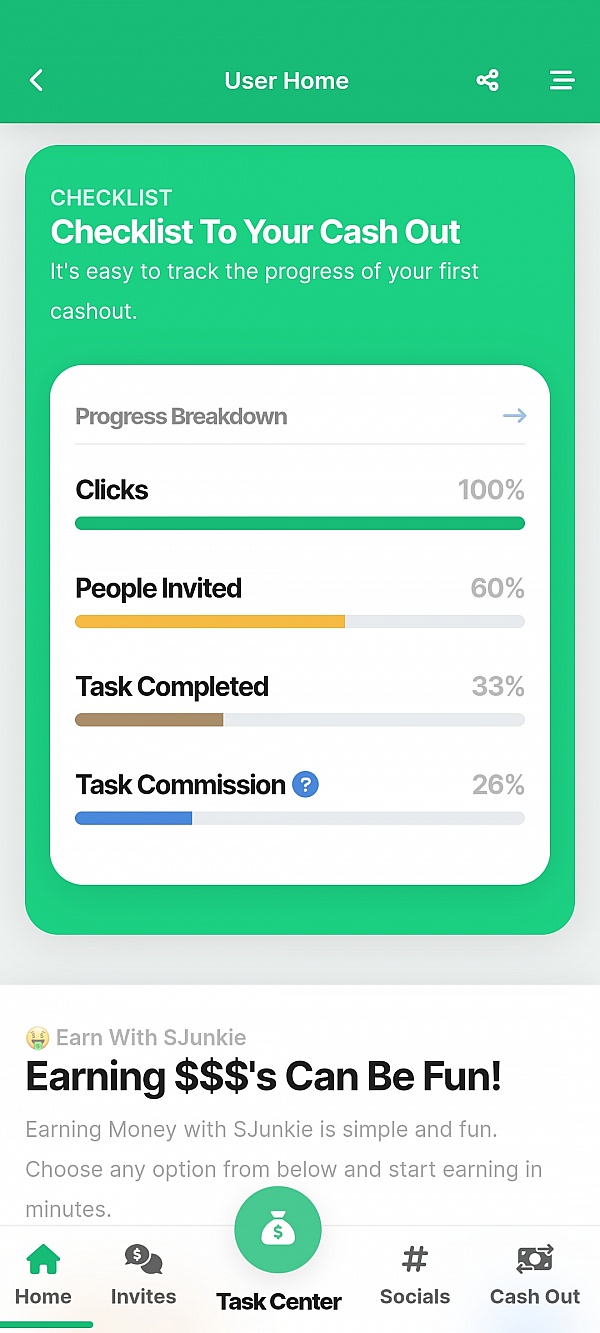Image resolution: width=600 pixels, height=1333 pixels.
Task: Tap the Home house icon
Action: click(x=43, y=1259)
